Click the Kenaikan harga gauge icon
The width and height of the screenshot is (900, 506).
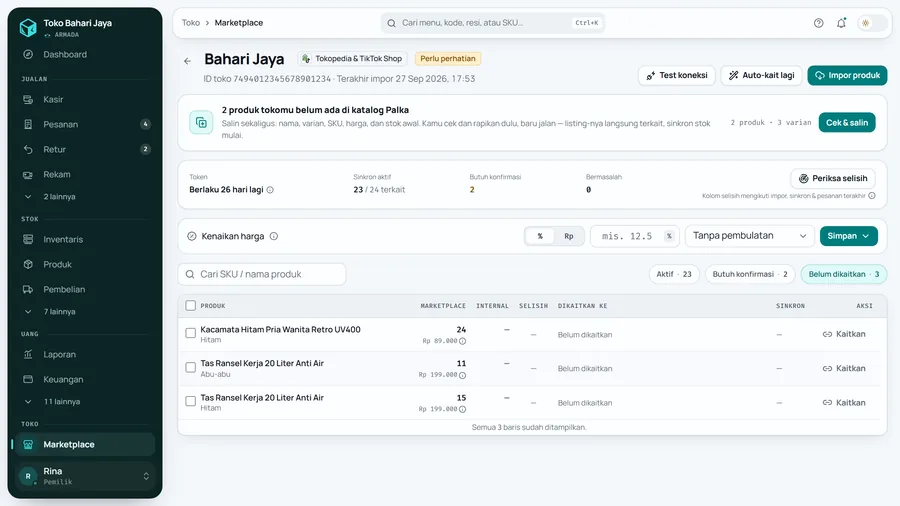pos(192,236)
